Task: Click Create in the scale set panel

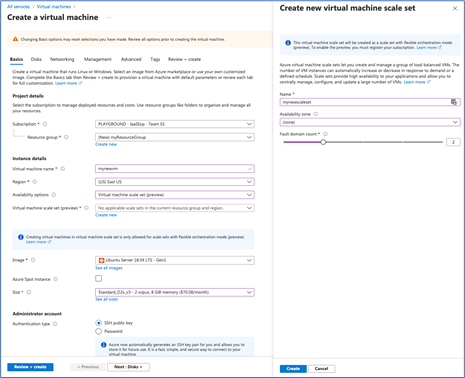Action: pyautogui.click(x=293, y=369)
